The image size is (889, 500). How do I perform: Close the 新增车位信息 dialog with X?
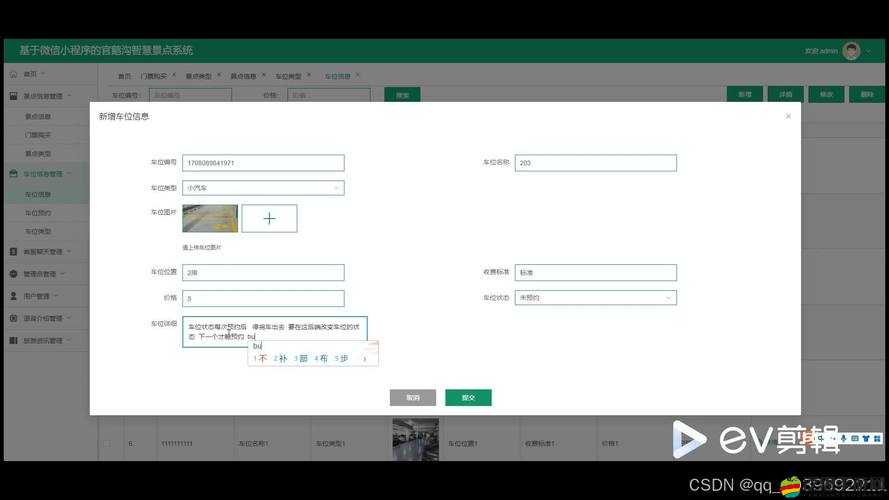pos(788,116)
